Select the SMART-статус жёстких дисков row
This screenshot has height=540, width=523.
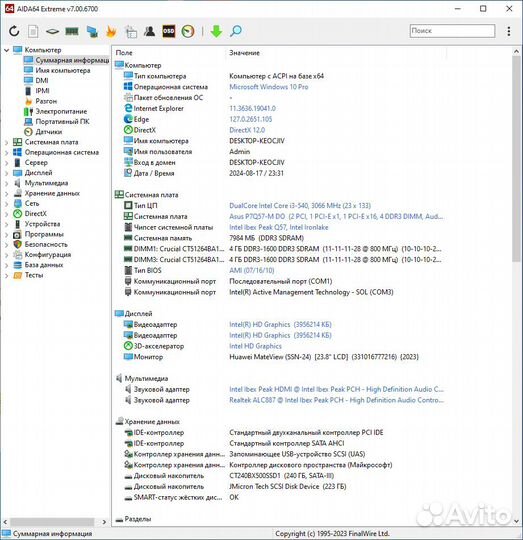(181, 497)
